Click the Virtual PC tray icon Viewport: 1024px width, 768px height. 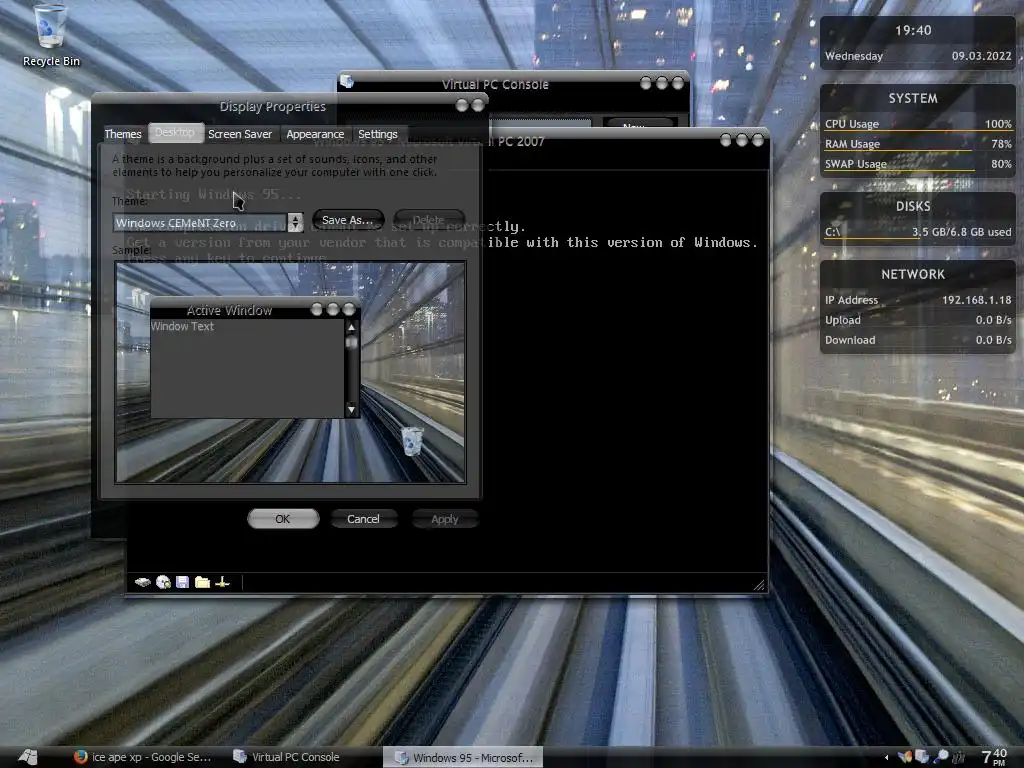[x=922, y=757]
